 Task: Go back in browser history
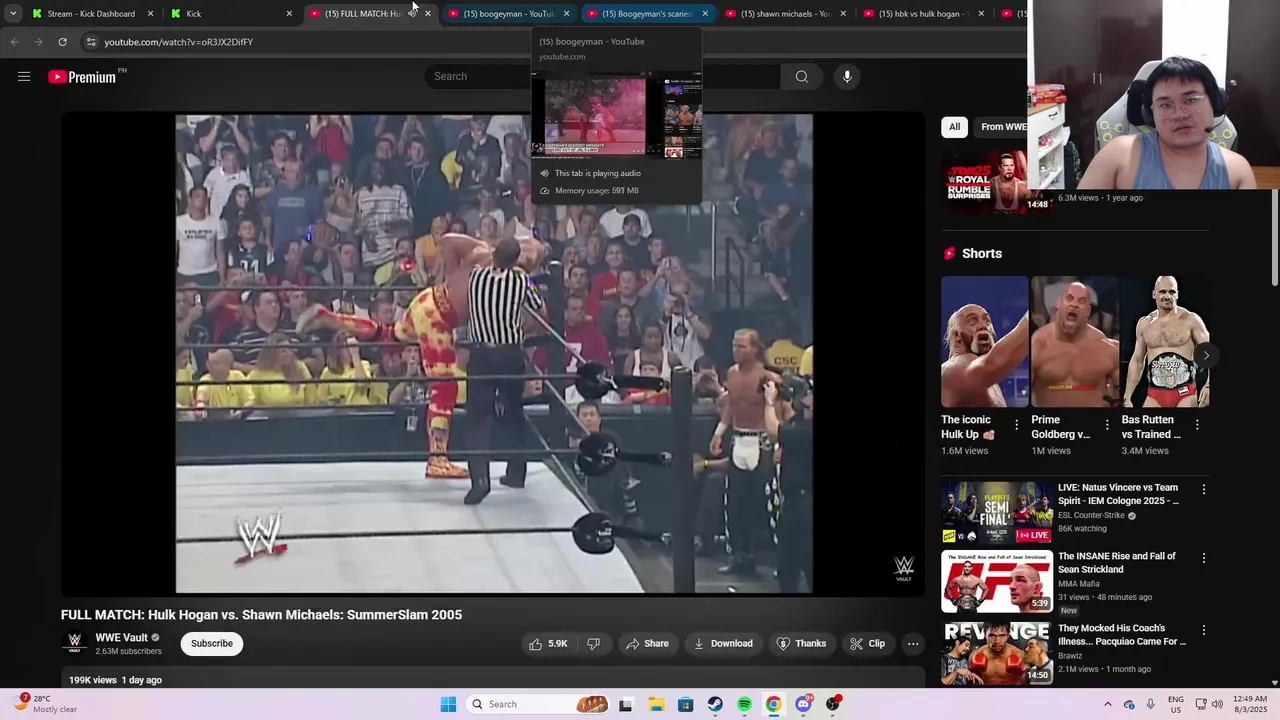click(14, 42)
